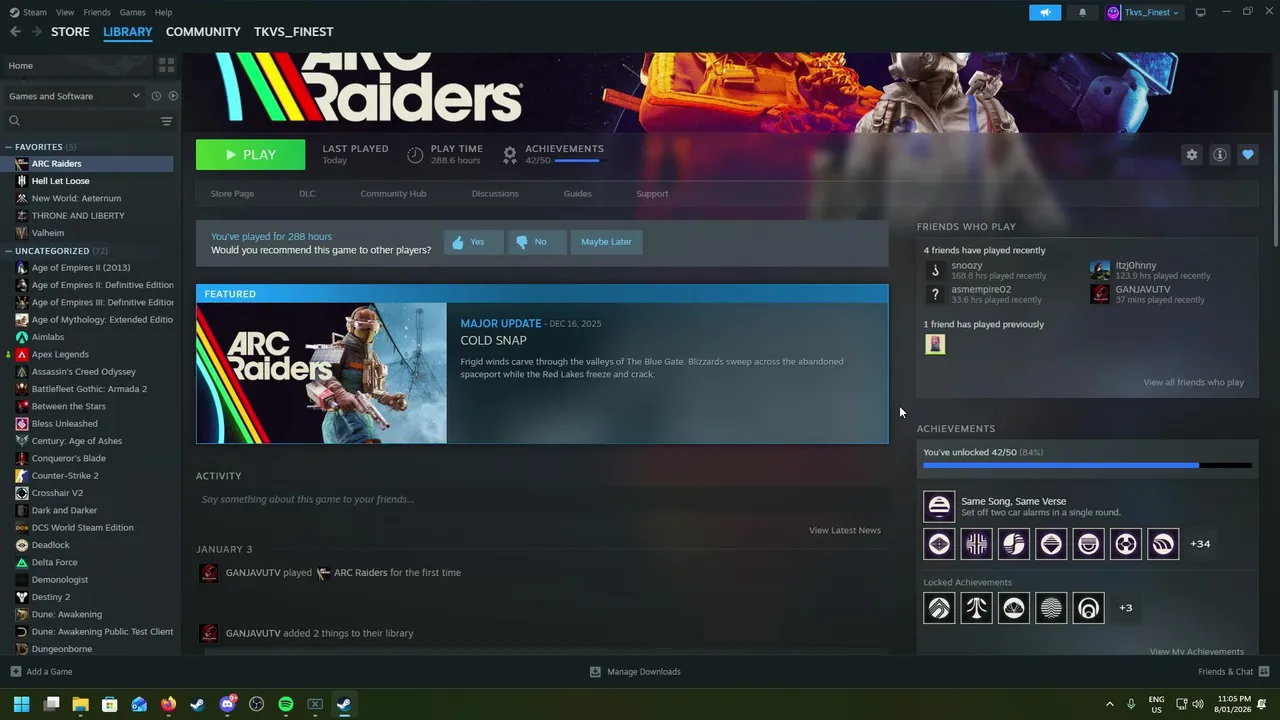Show +3 more locked achievements
The image size is (1280, 720).
tap(1126, 608)
